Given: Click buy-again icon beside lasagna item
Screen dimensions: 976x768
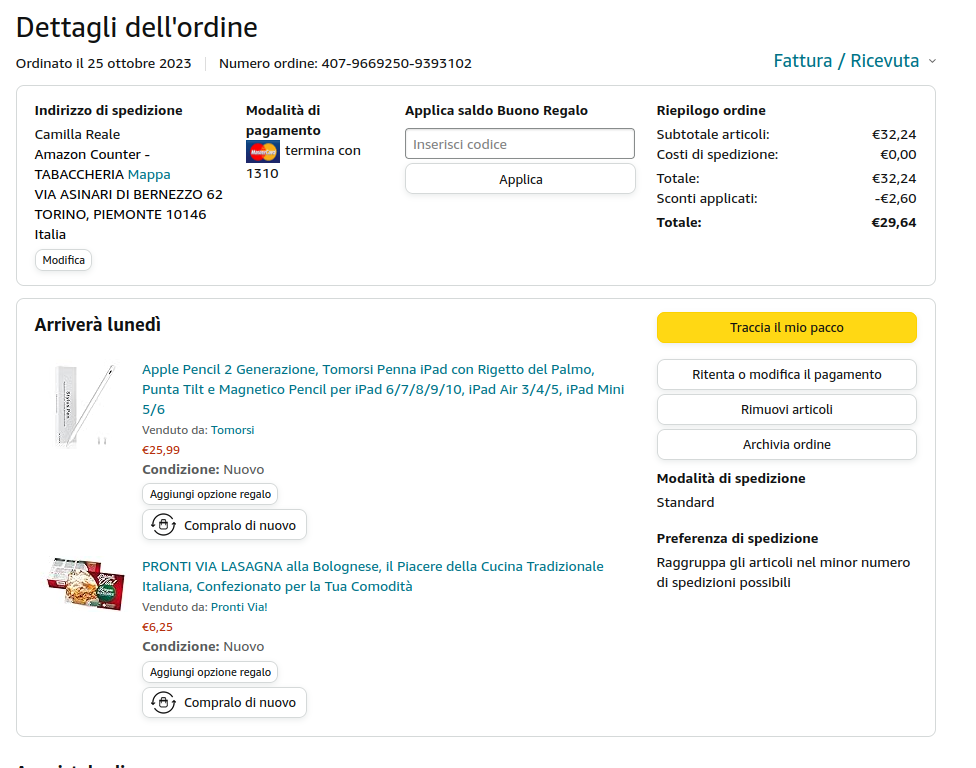Looking at the screenshot, I should click(x=163, y=703).
